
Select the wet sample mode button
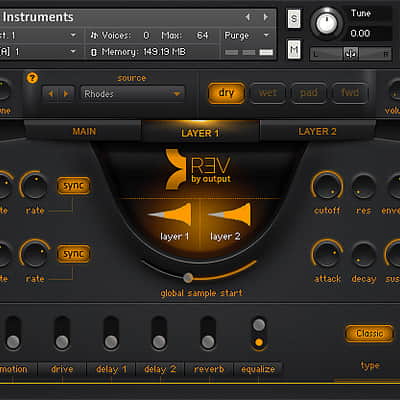pyautogui.click(x=268, y=93)
